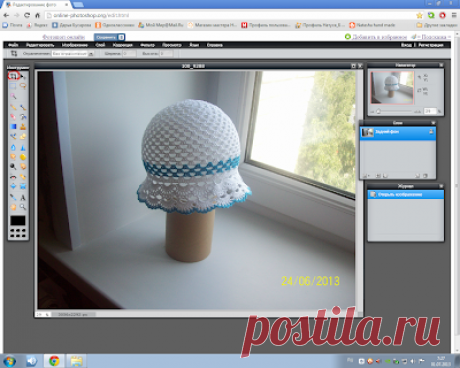Select the Zoom magnifier tool in toolbox
Screen dimensions: 460x368
click(x=23, y=207)
